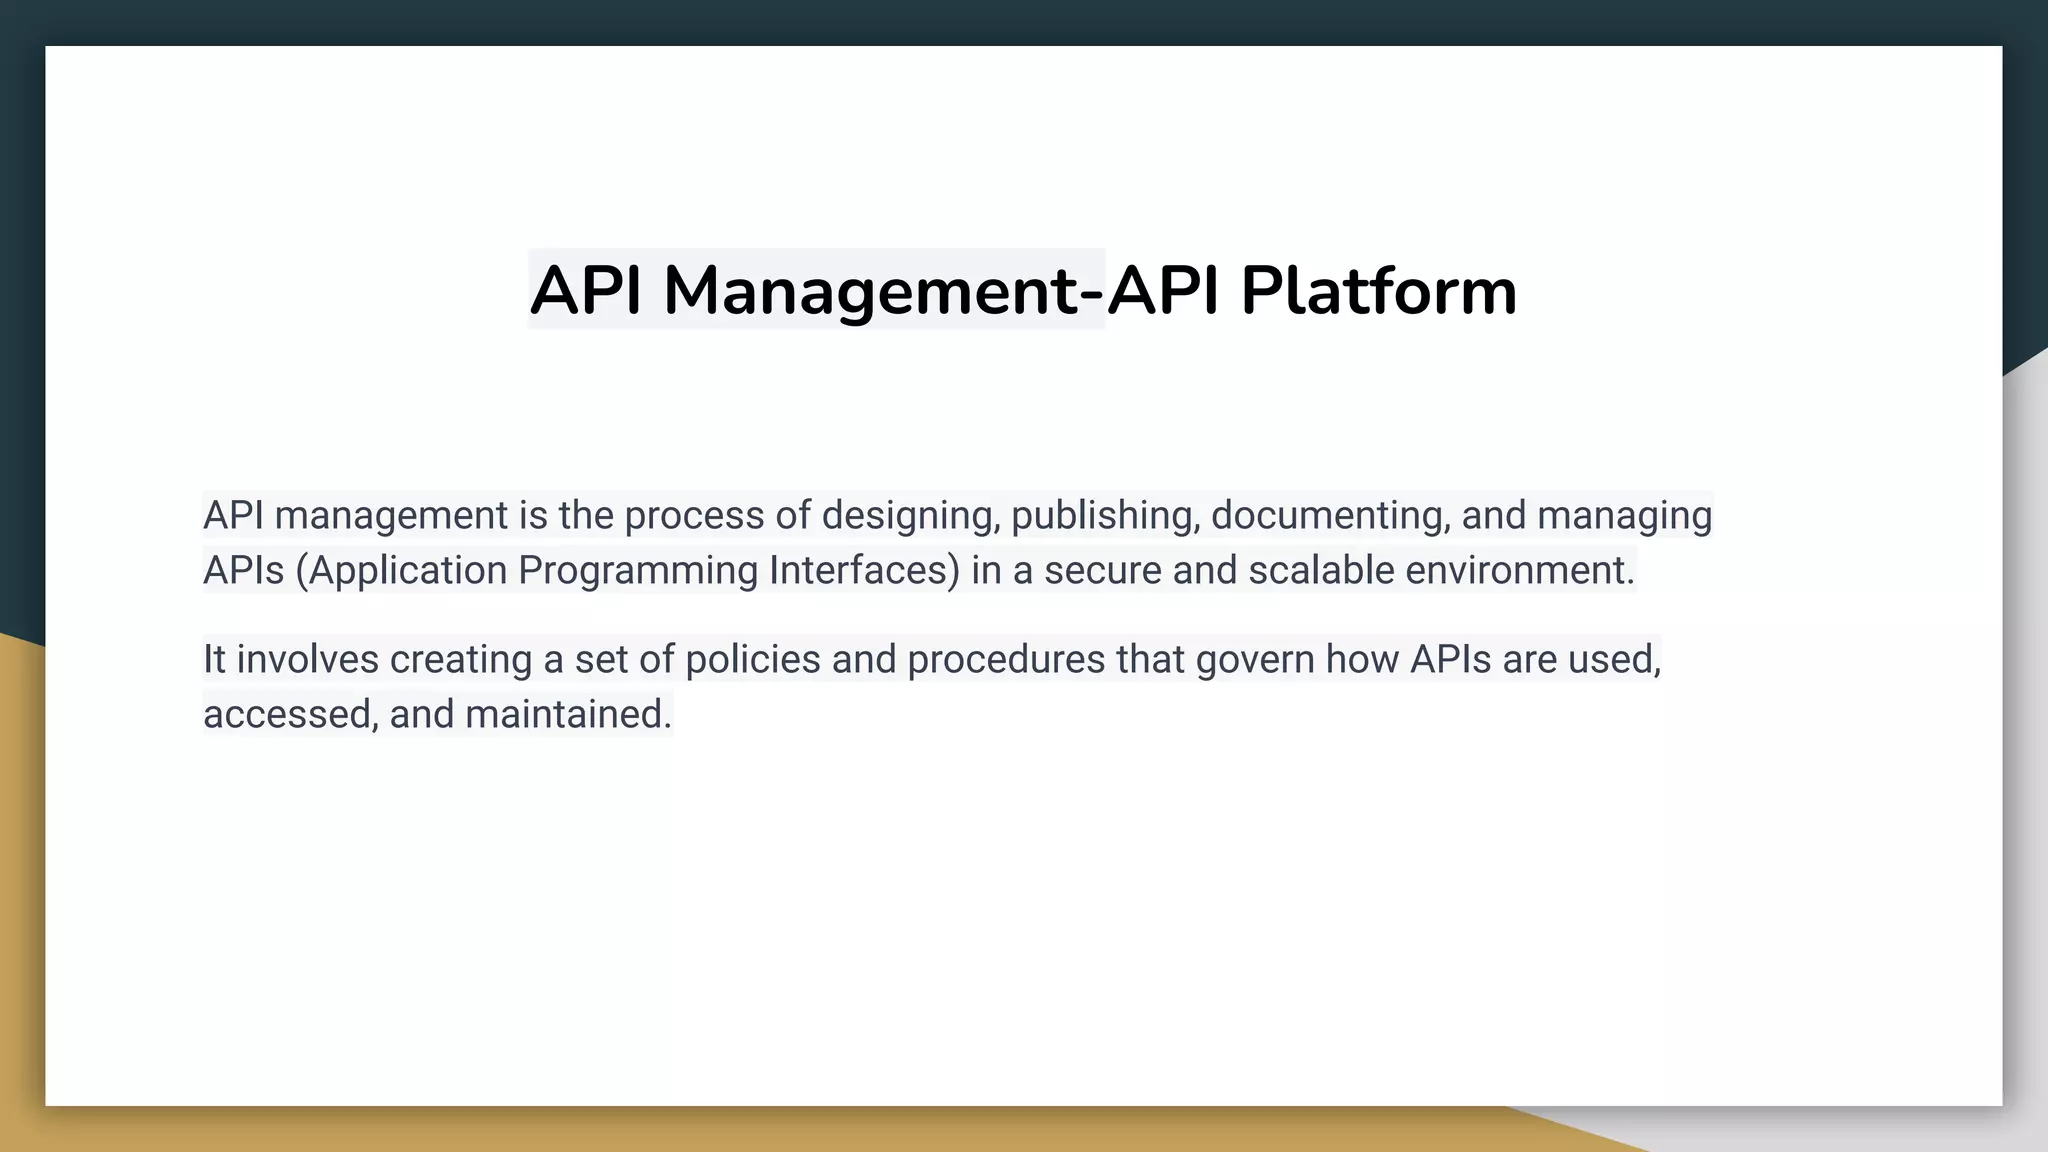Click the phrase '(Application Programming Interfaces)'

click(x=627, y=570)
